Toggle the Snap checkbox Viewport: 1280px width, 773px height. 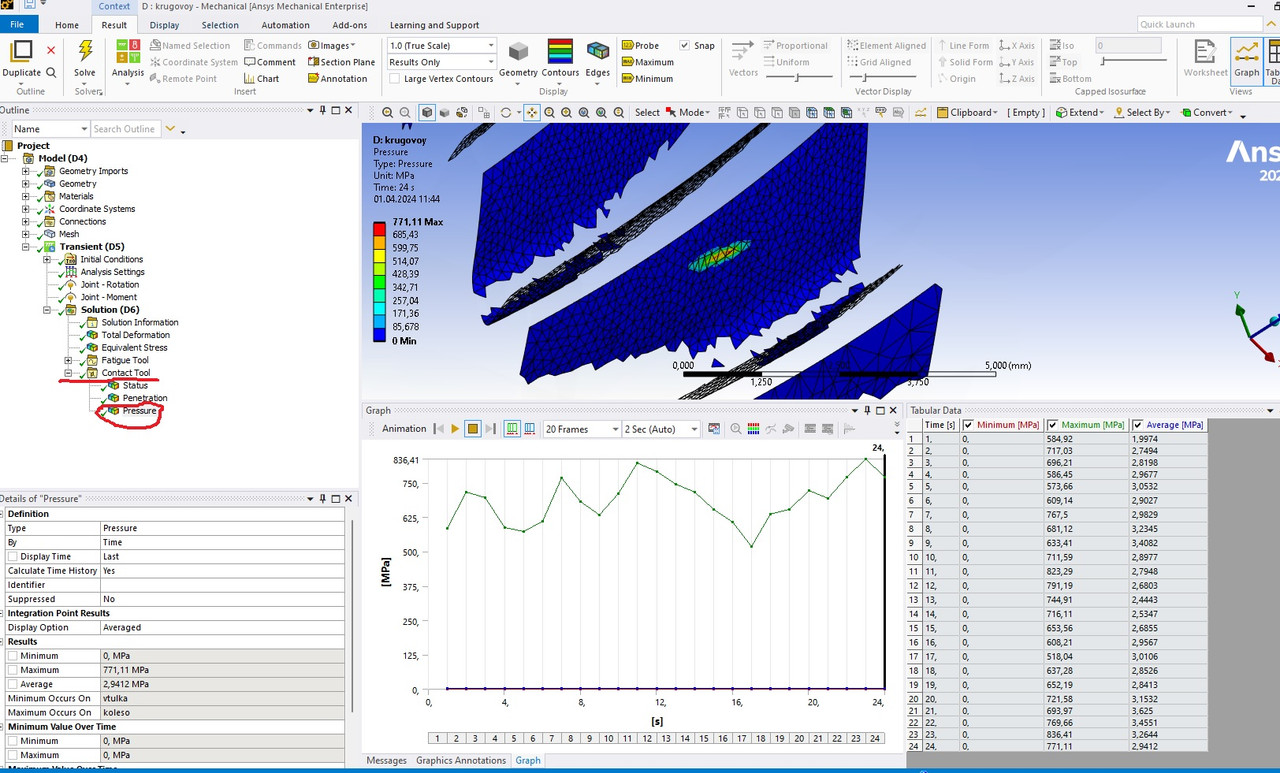click(x=684, y=45)
